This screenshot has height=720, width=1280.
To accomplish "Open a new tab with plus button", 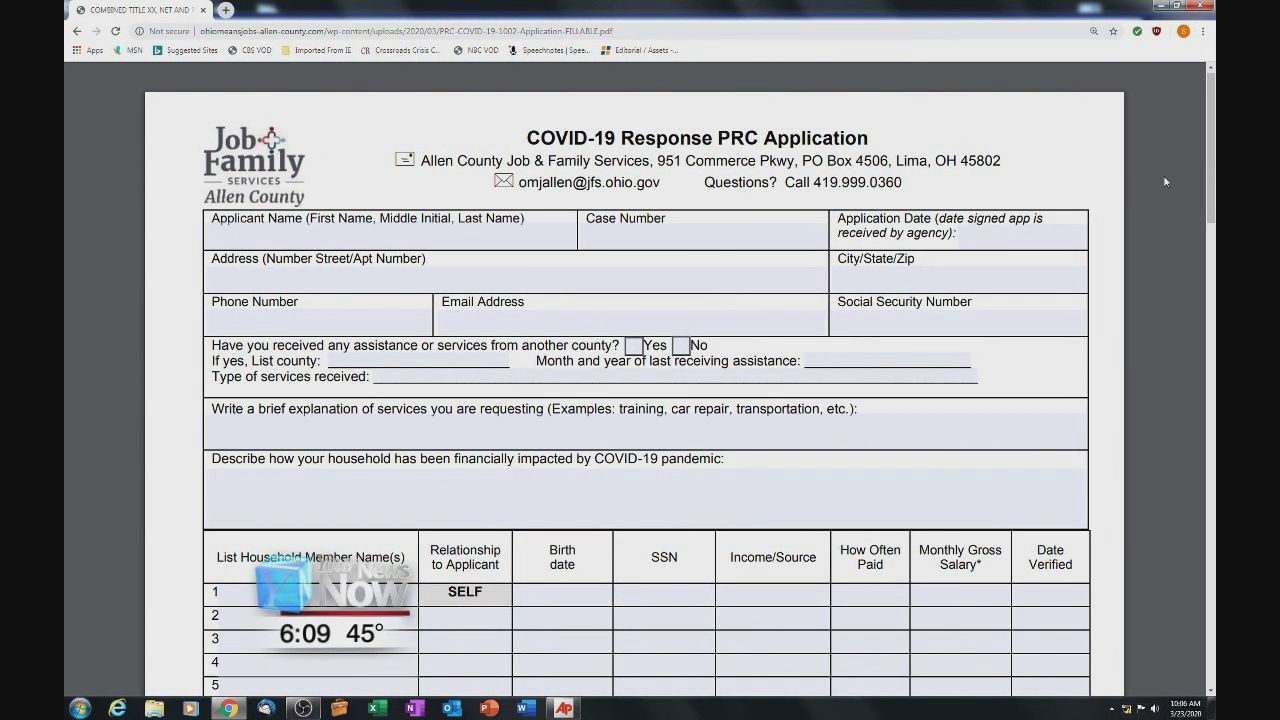I will point(226,10).
